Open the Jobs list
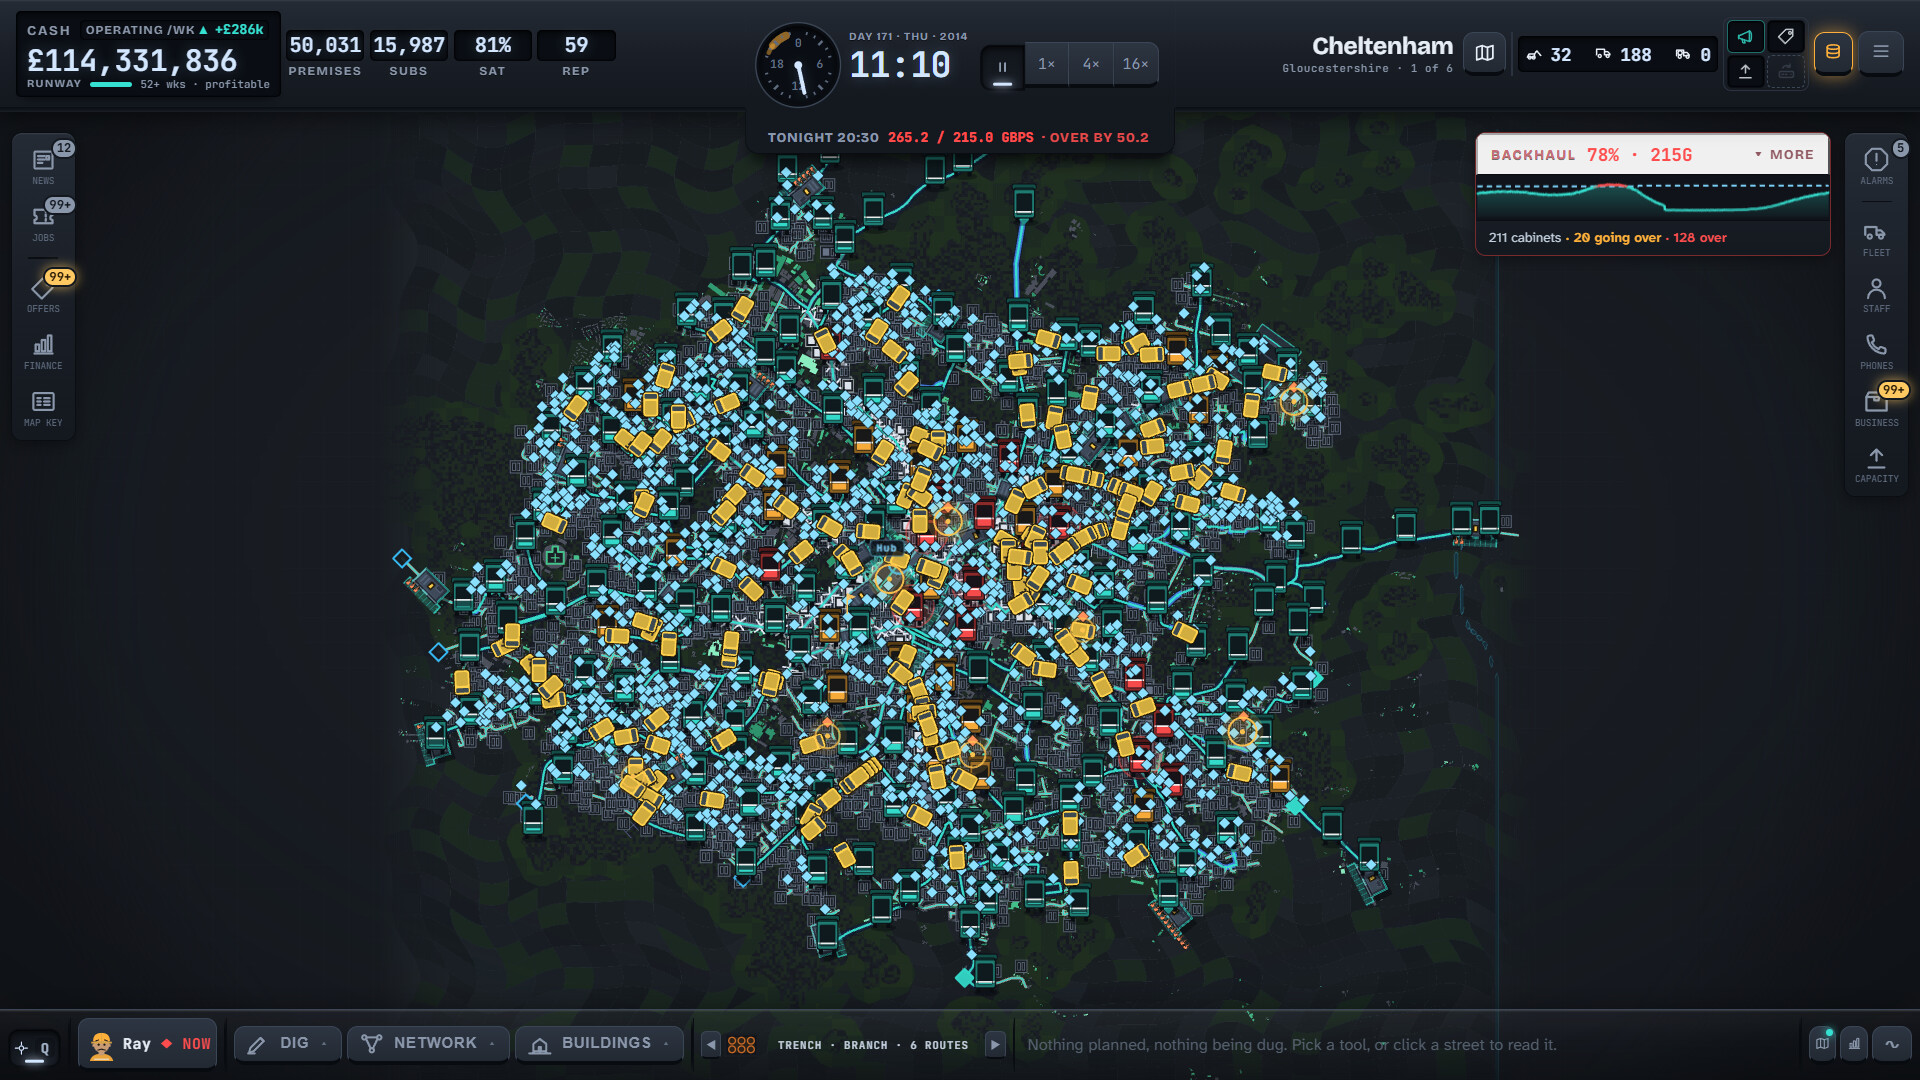This screenshot has height=1080, width=1920. click(x=43, y=223)
